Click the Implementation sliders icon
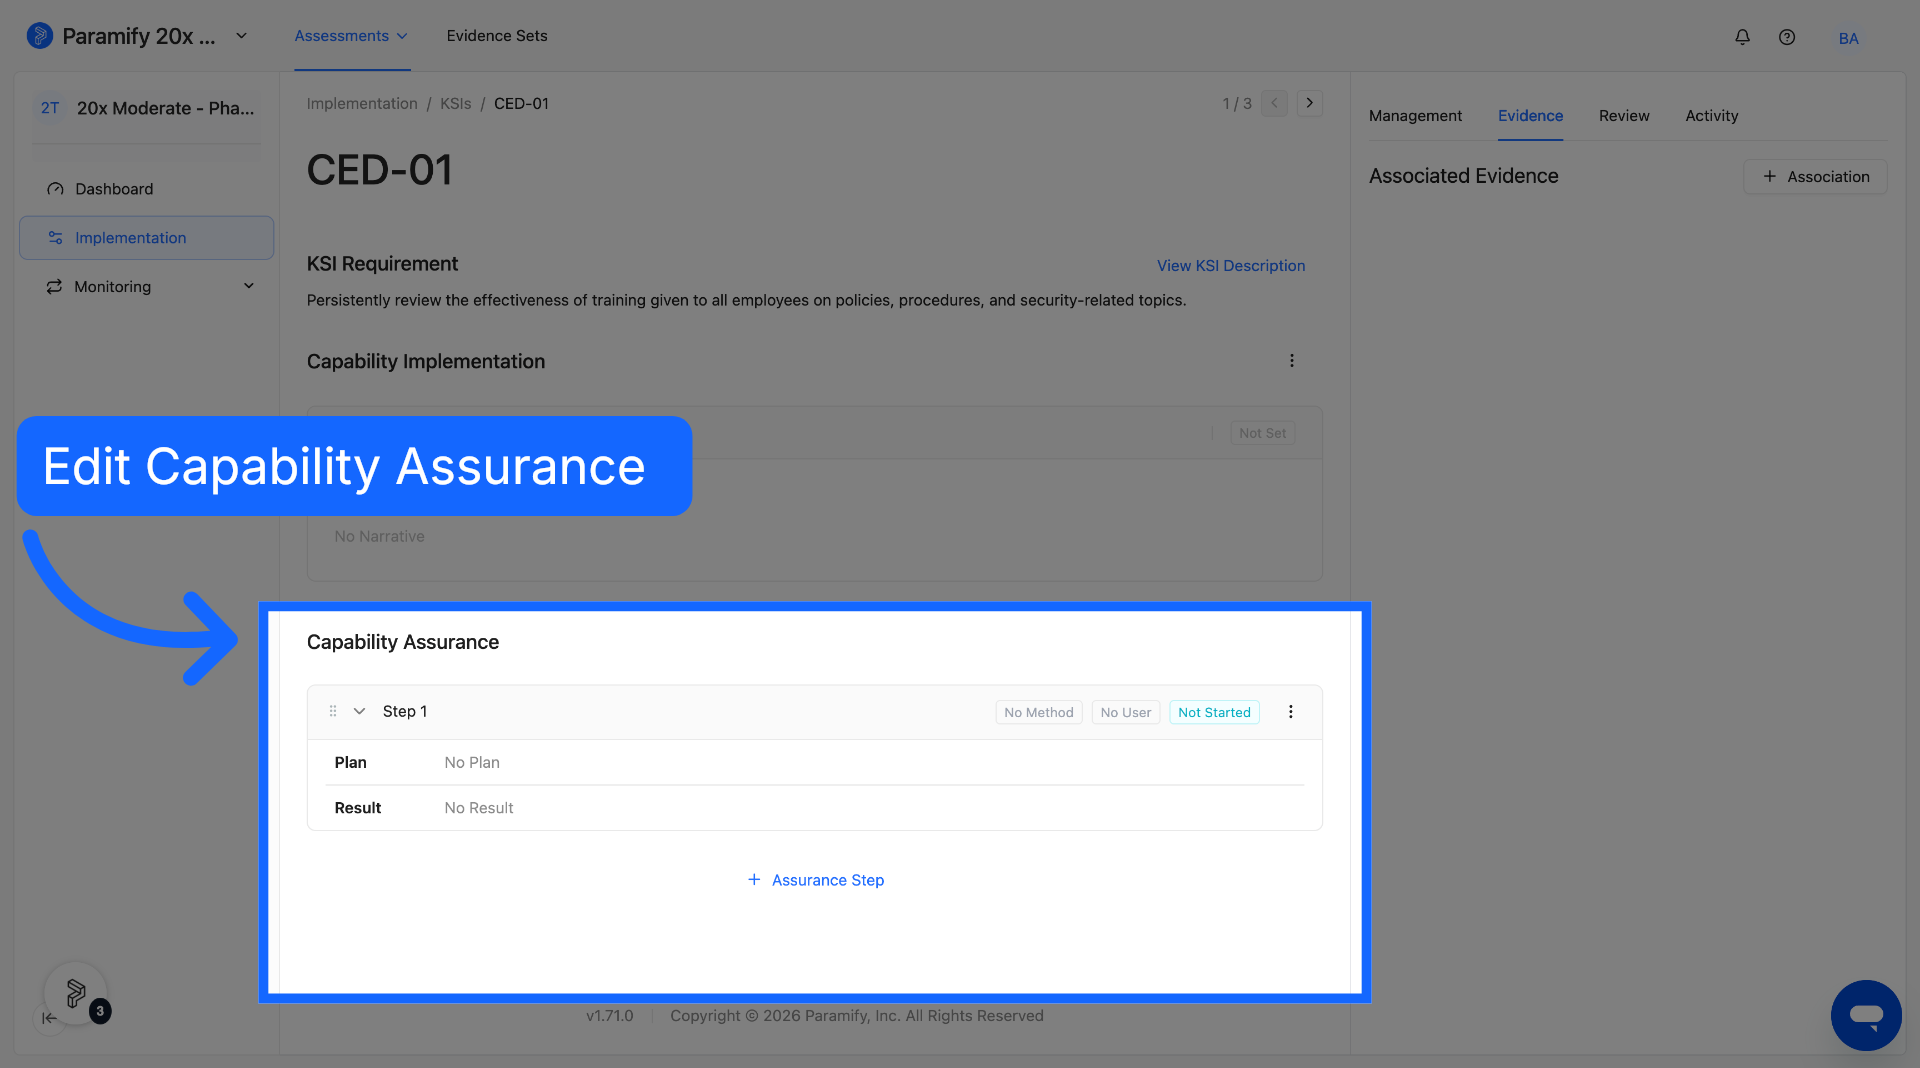 click(x=55, y=238)
